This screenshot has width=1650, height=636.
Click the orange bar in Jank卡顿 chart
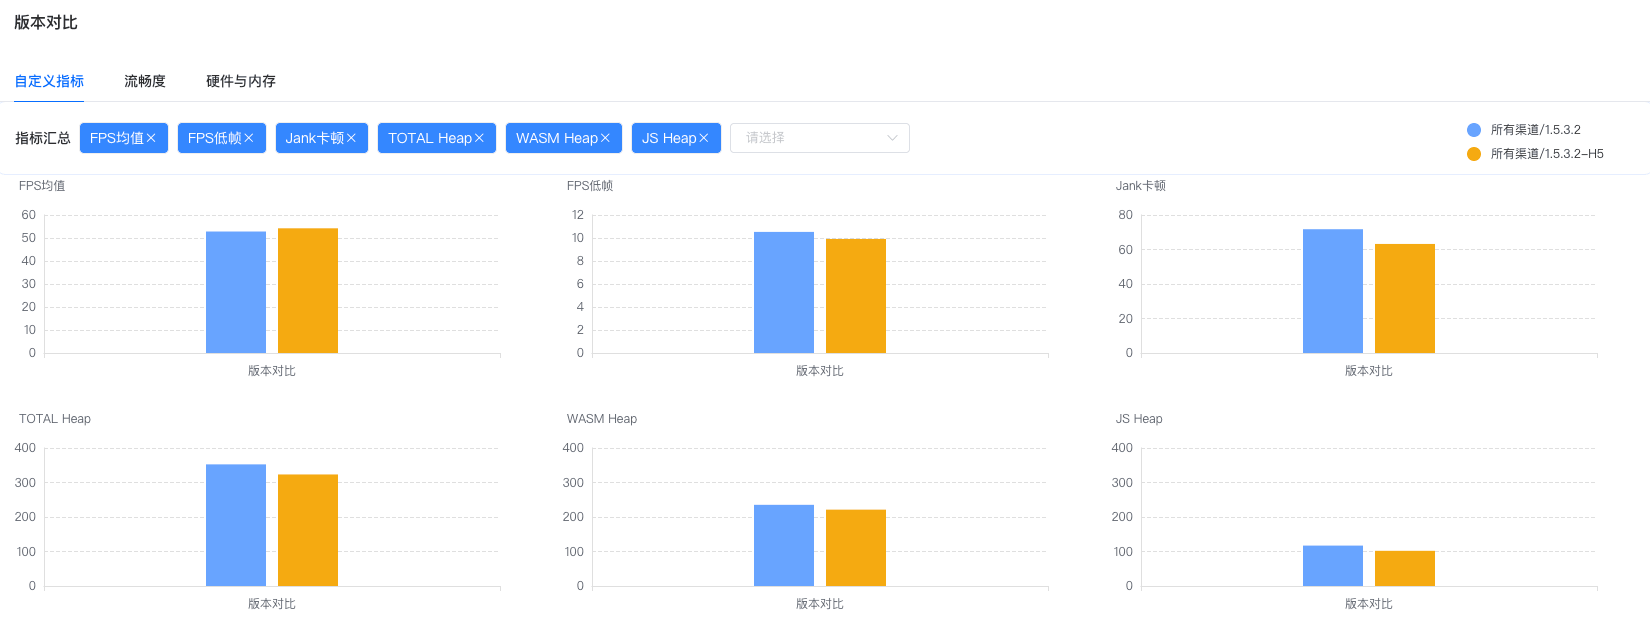click(x=1405, y=298)
